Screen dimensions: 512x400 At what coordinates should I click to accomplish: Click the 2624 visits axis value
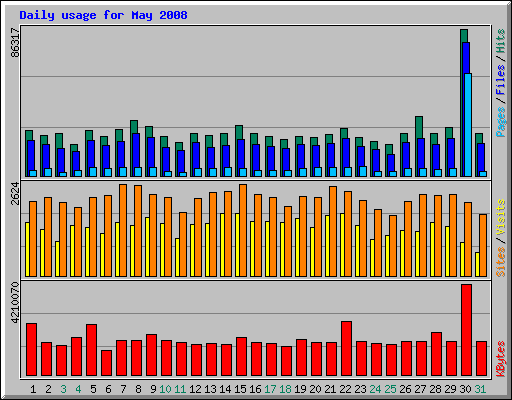(x=15, y=194)
